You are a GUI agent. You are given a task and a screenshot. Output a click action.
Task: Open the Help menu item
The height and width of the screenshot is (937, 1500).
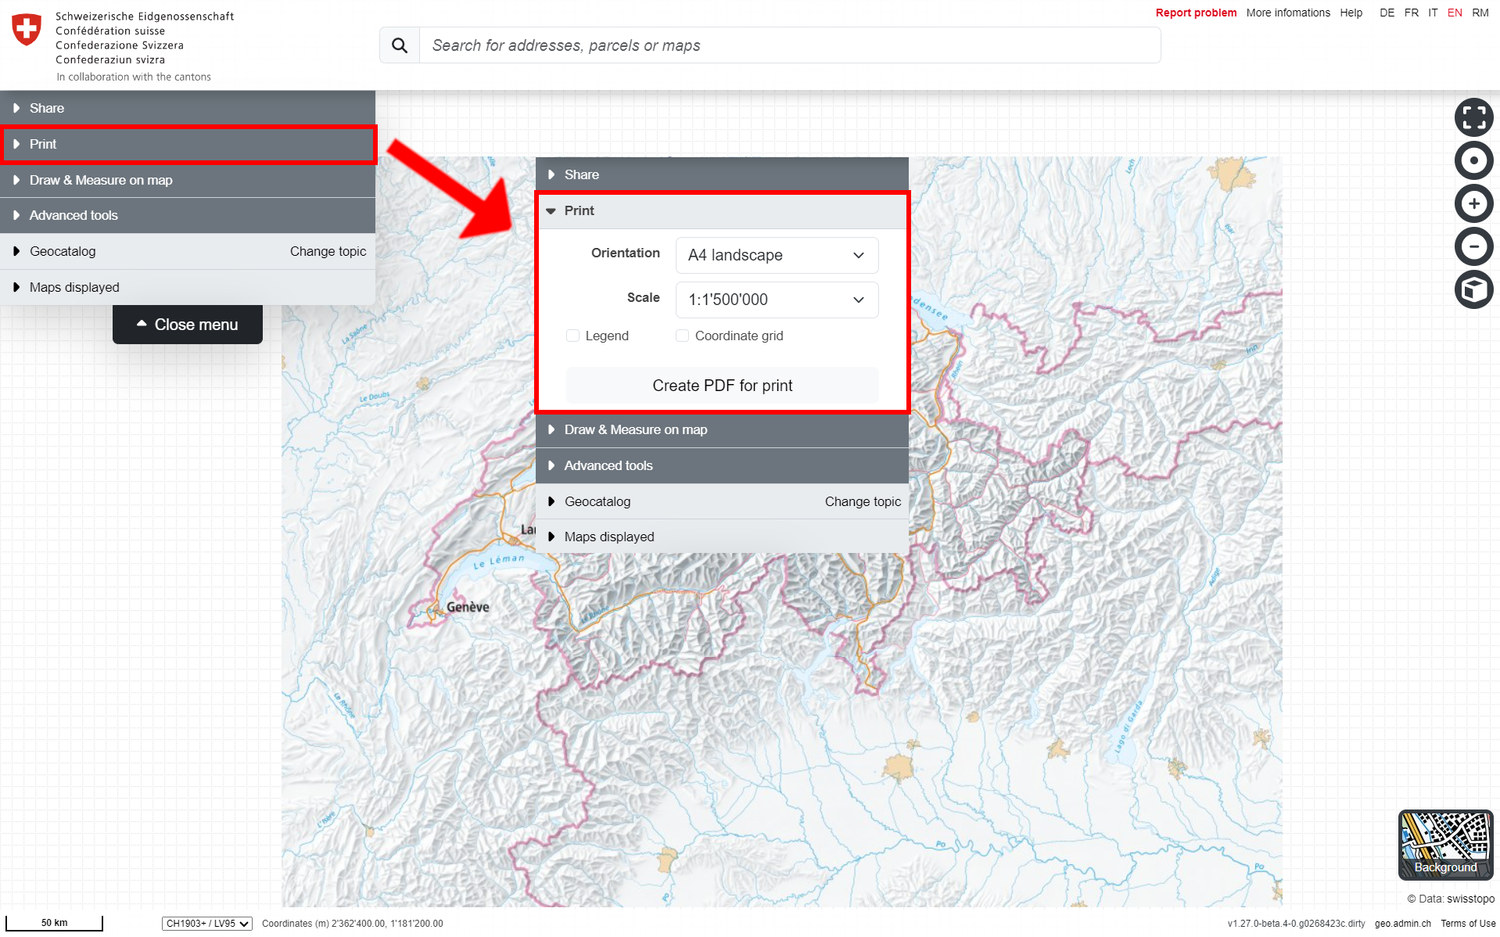[1351, 13]
